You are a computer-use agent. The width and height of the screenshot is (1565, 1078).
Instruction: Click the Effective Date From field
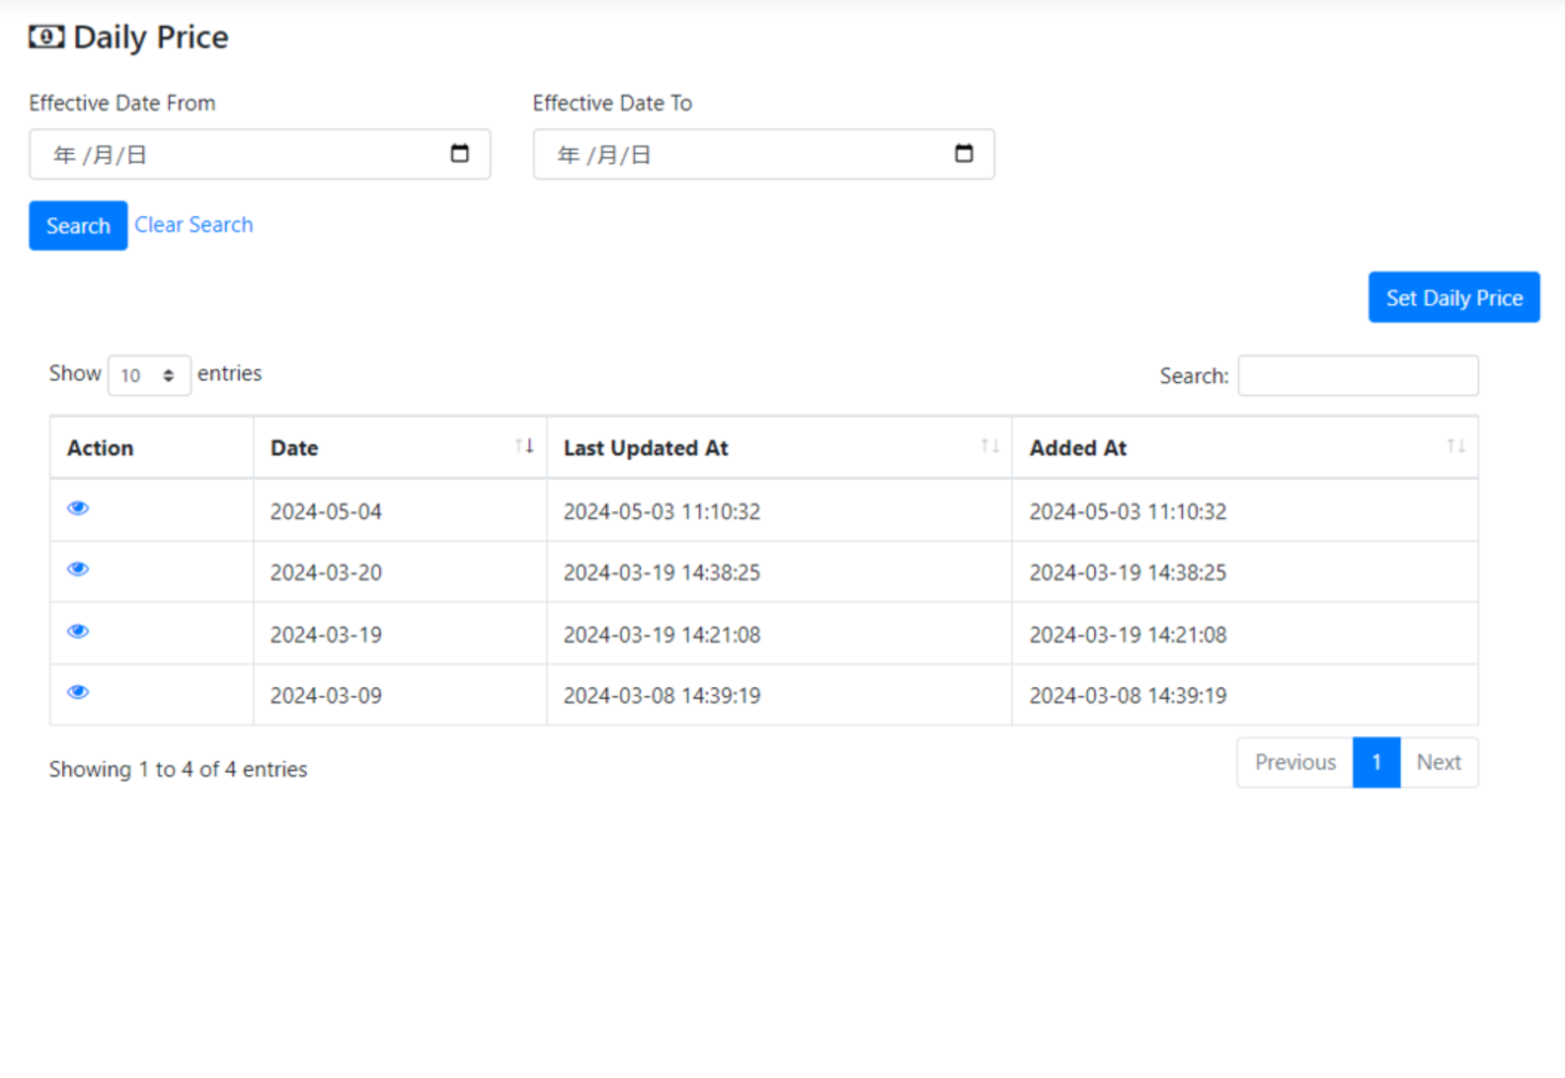pos(240,155)
